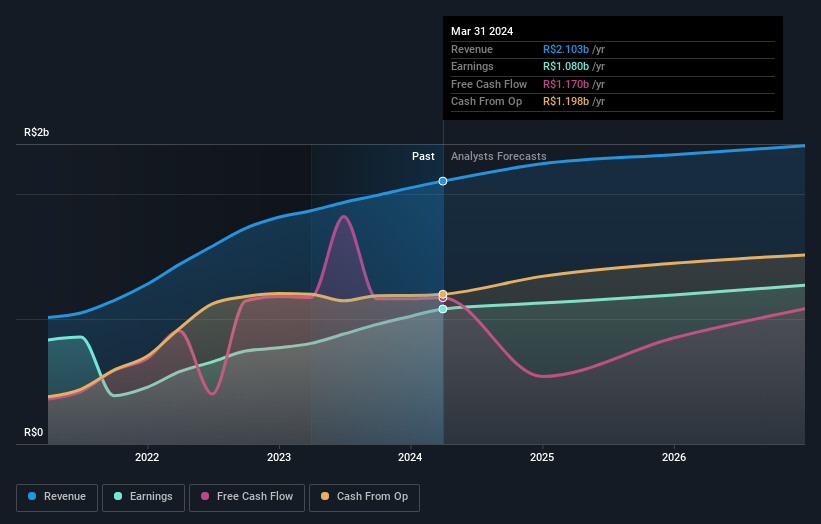Click the 2023 x-axis label
This screenshot has height=524, width=821.
click(x=279, y=458)
